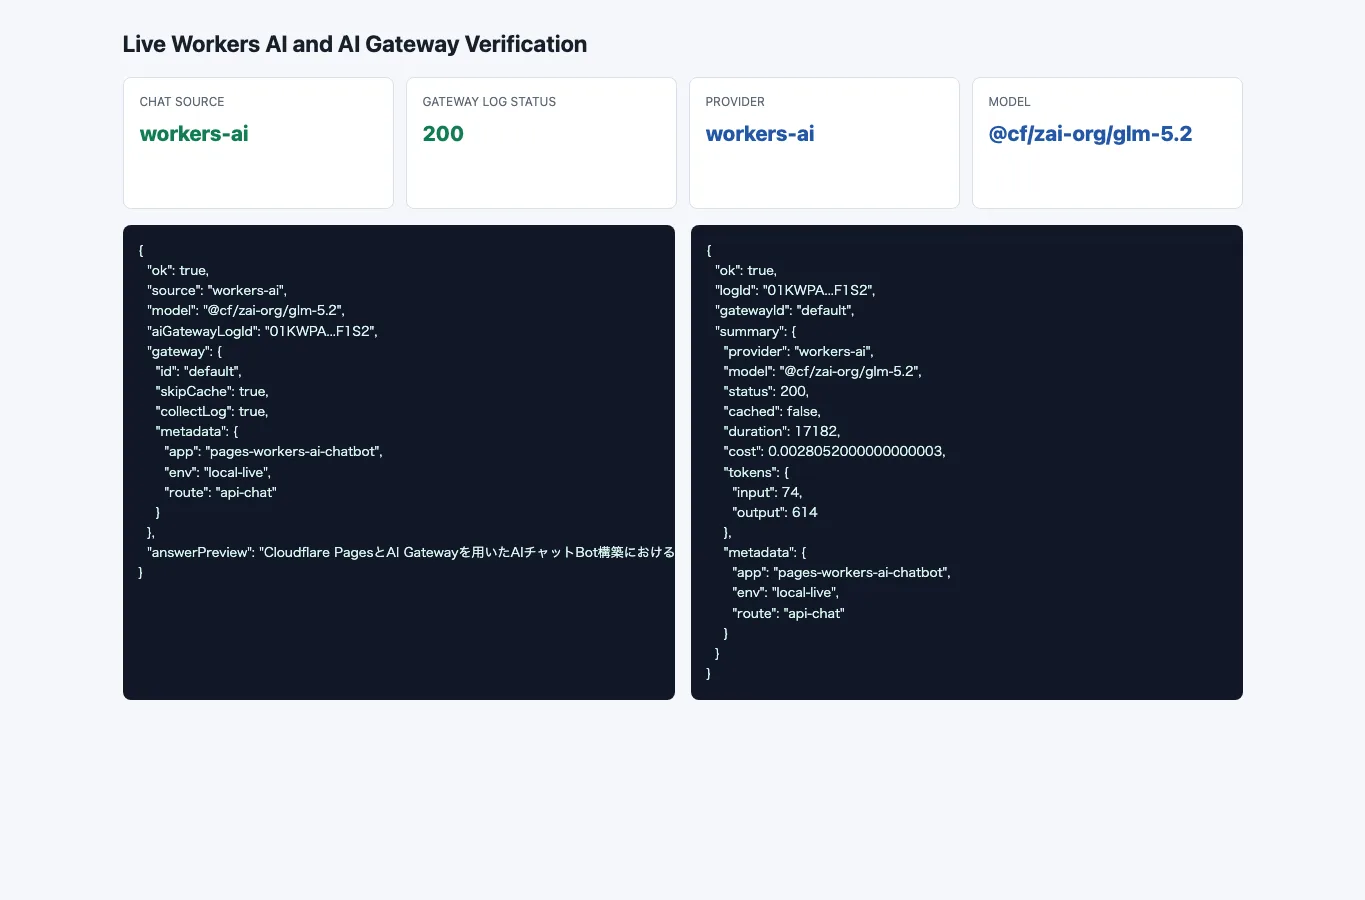Select the @cf/zai-org/glm-5.2 model value in card

(1090, 134)
